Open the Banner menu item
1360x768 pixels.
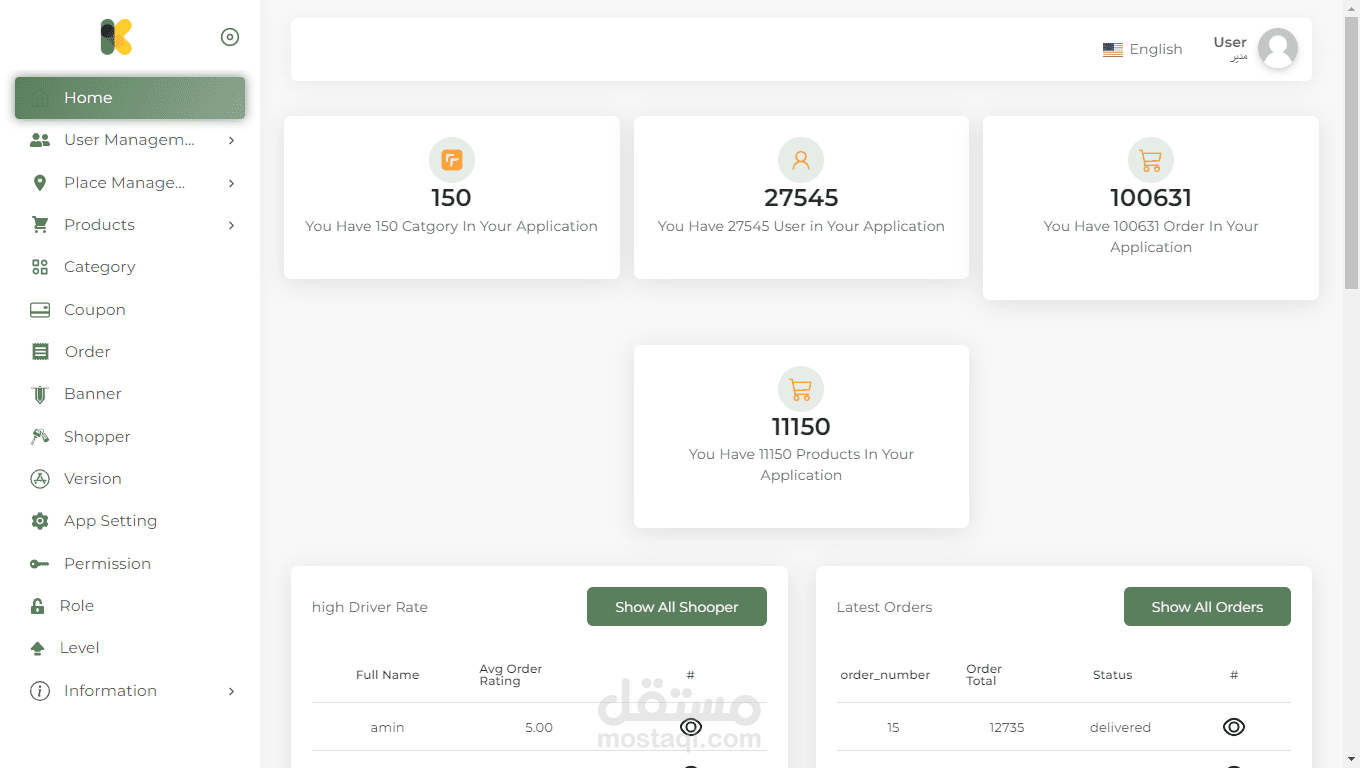(130, 394)
